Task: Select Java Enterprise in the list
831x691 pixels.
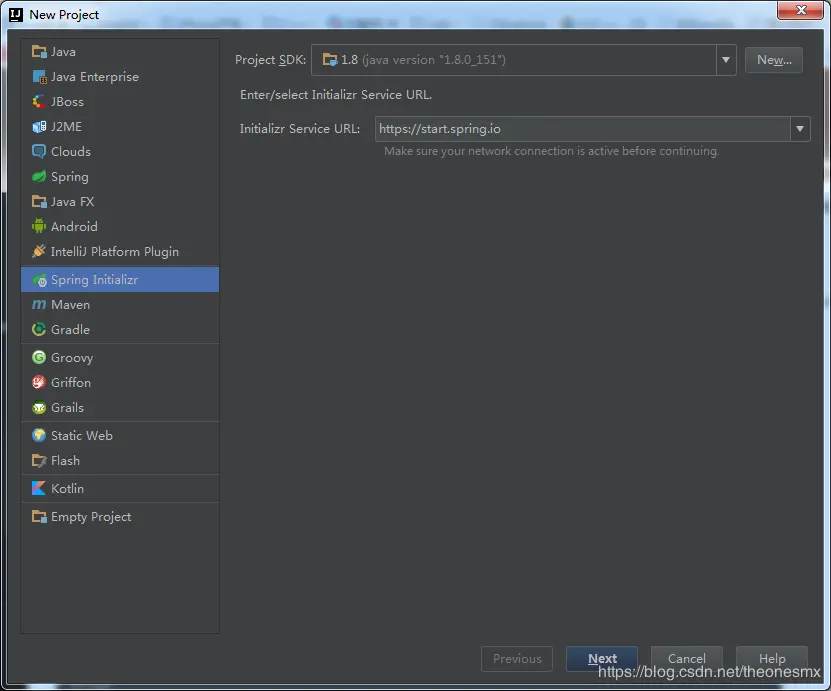Action: pyautogui.click(x=120, y=77)
